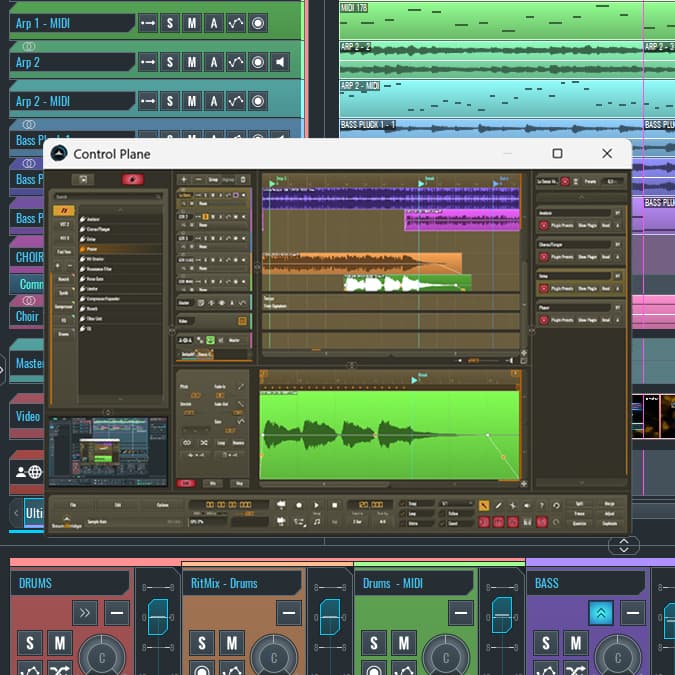Image resolution: width=675 pixels, height=675 pixels.
Task: Click the minus button on DRUMS mixer channel
Action: (x=117, y=613)
